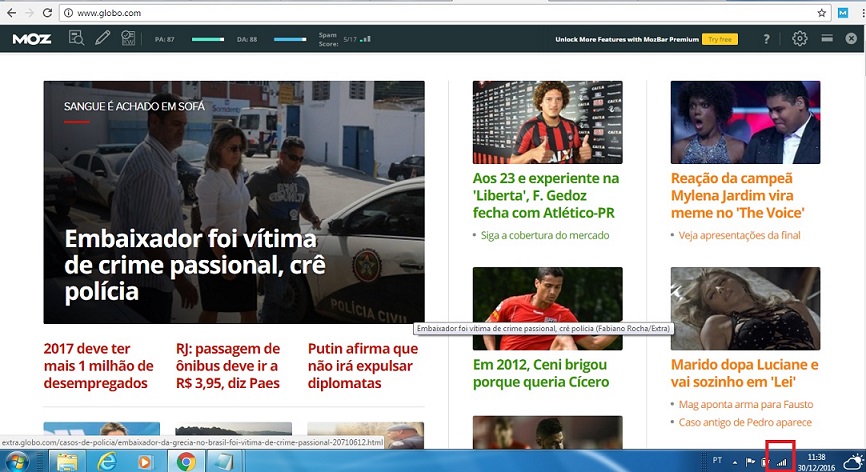Click the network signal tray icon

click(x=781, y=463)
